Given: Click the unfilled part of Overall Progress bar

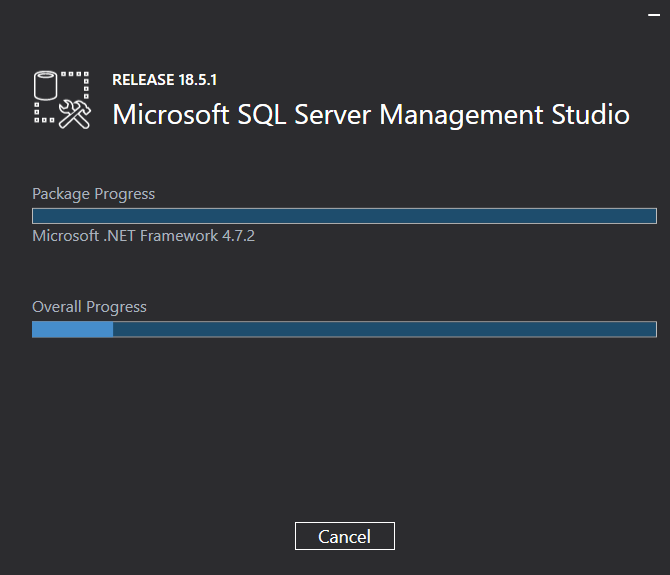Looking at the screenshot, I should click(384, 329).
